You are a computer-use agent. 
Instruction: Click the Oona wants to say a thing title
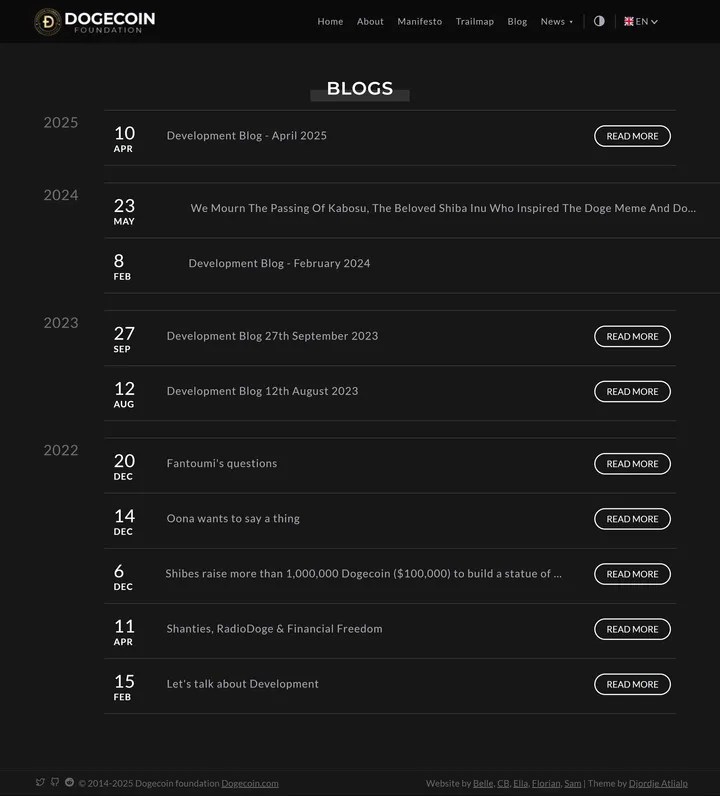pyautogui.click(x=233, y=519)
